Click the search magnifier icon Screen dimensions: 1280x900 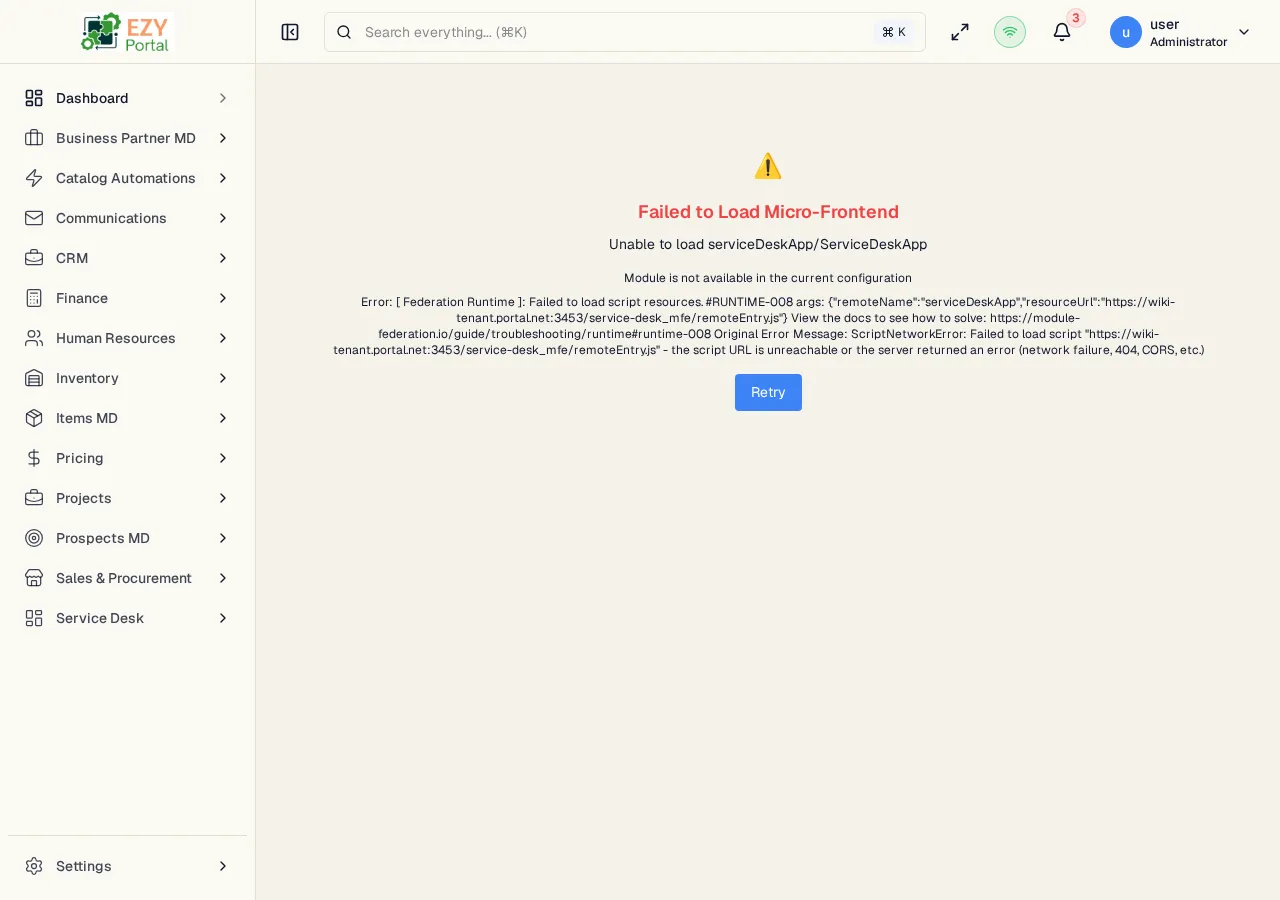coord(344,32)
